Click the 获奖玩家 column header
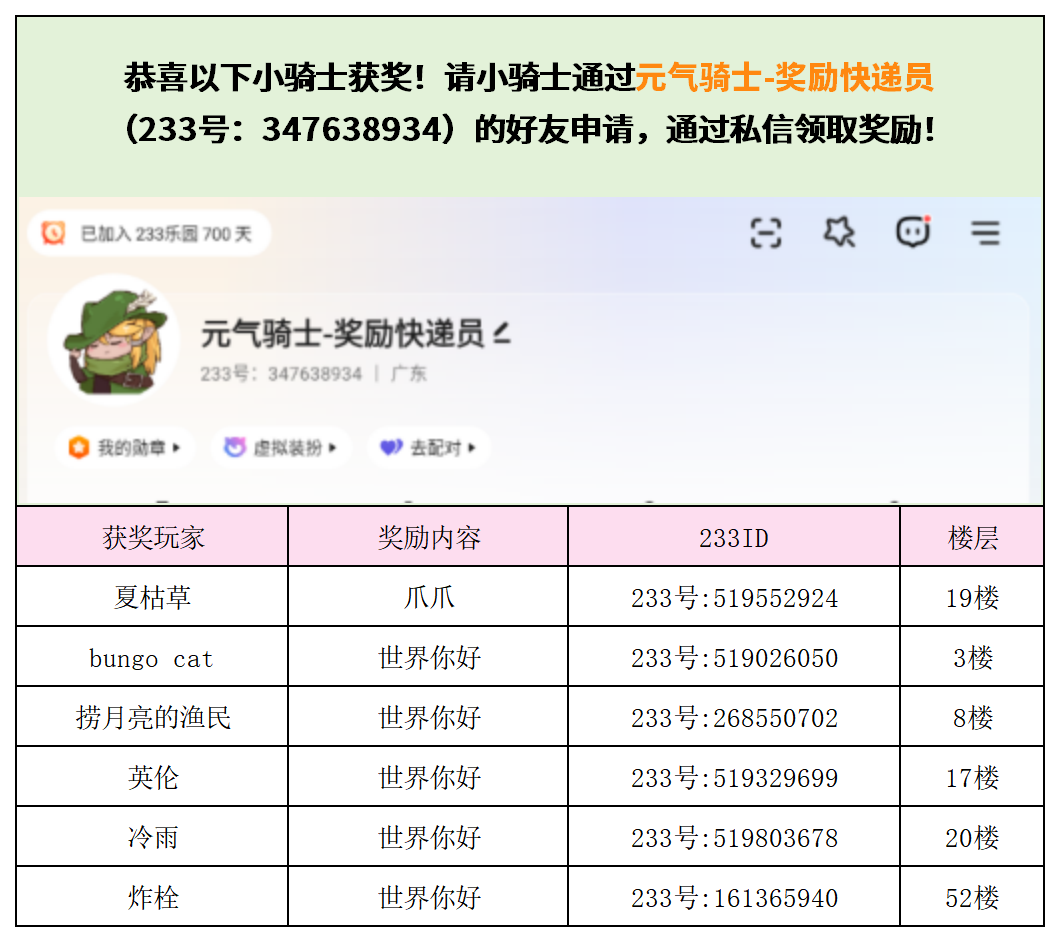This screenshot has height=942, width=1060. (x=153, y=537)
